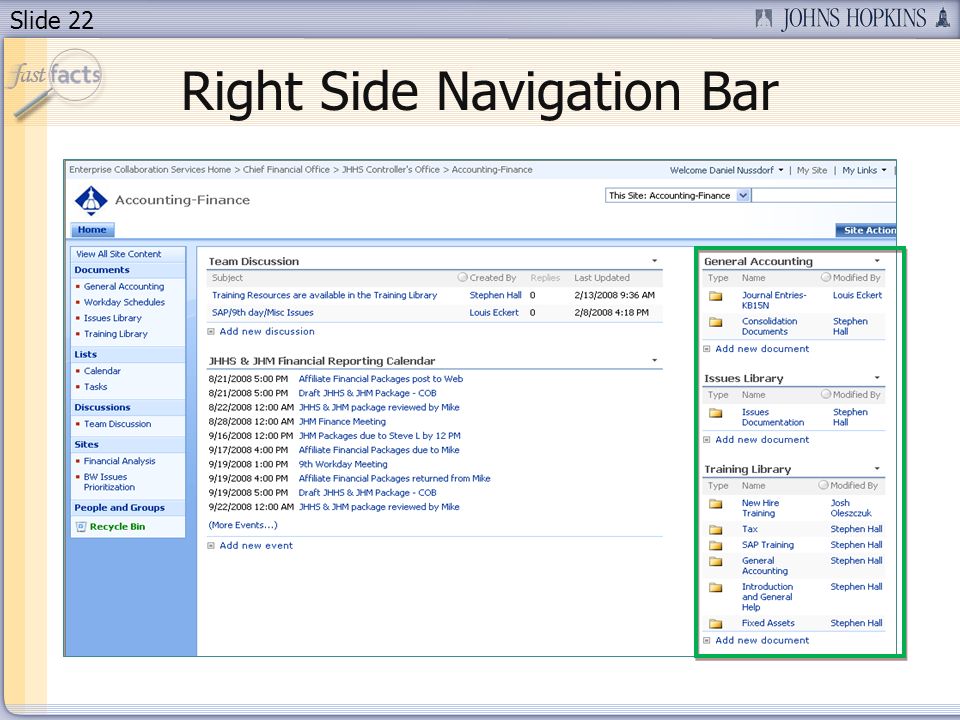Open the Consolidation Documents folder icon
Screen dimensions: 960x720
[x=716, y=322]
